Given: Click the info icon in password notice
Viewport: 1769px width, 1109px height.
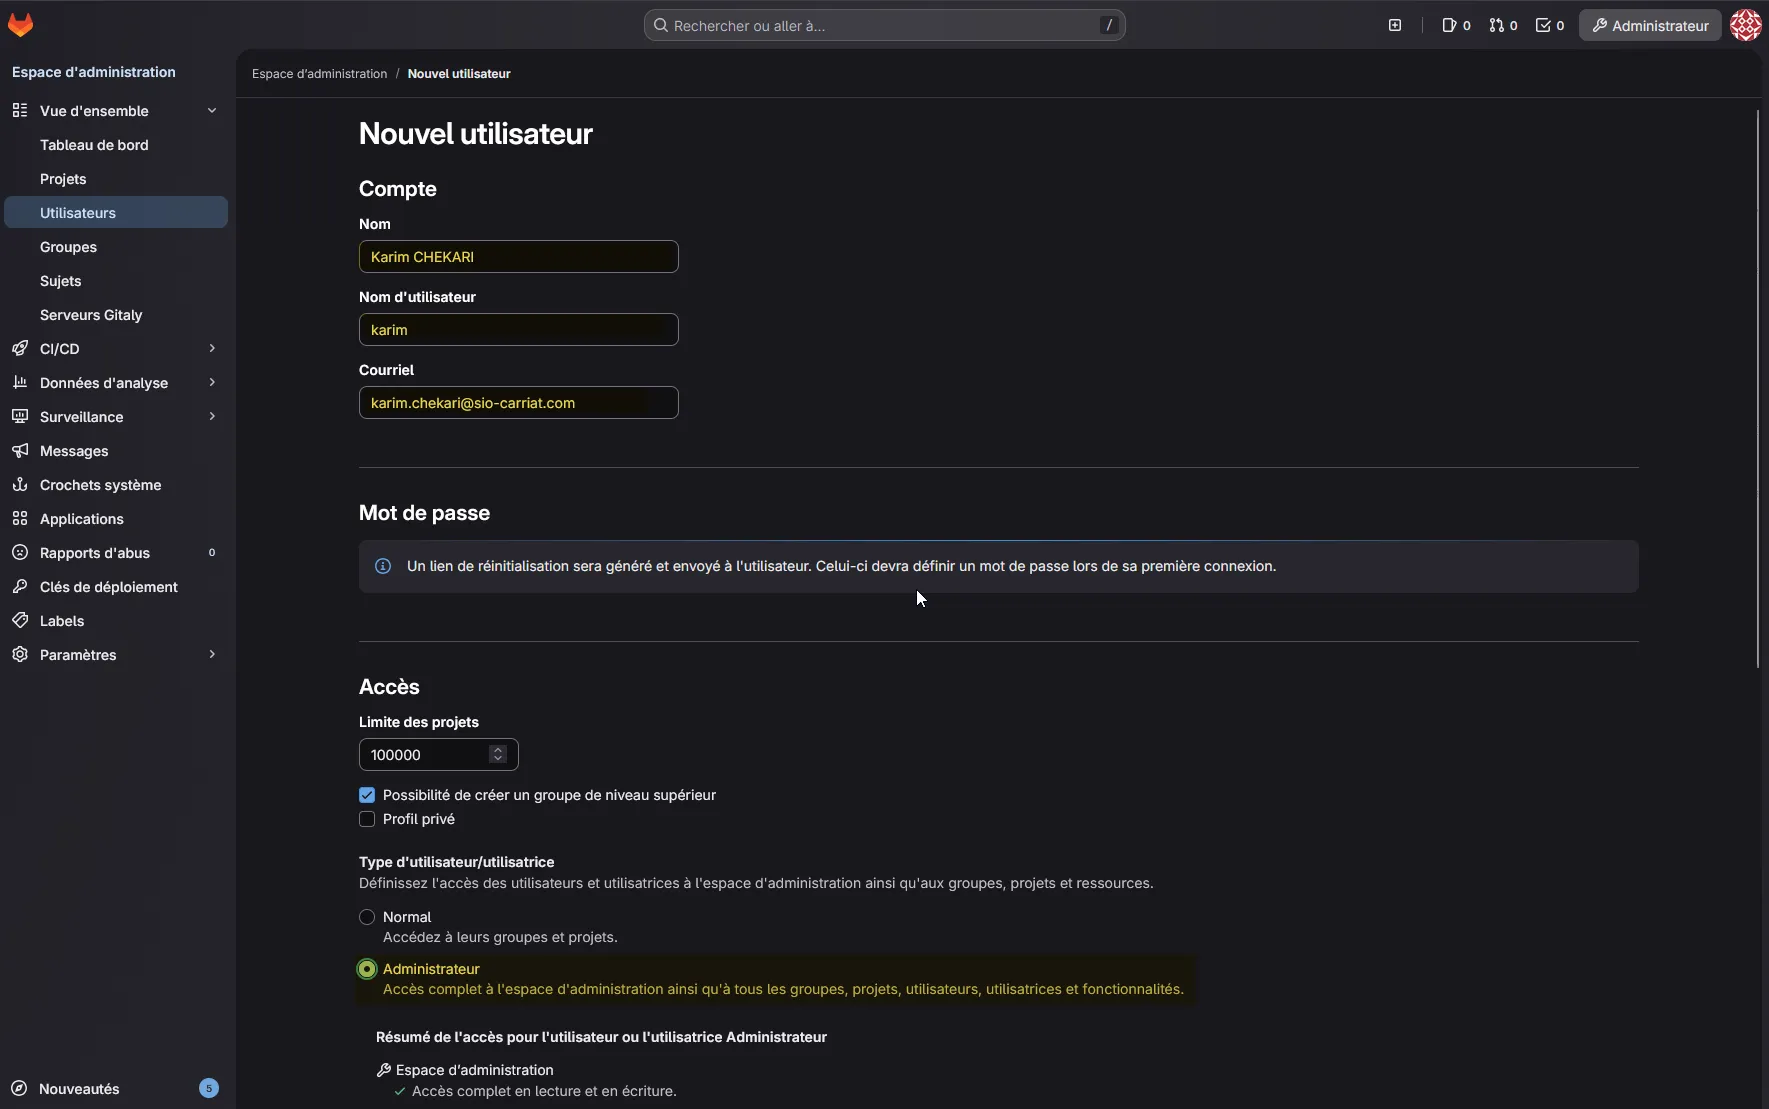Looking at the screenshot, I should click(383, 566).
